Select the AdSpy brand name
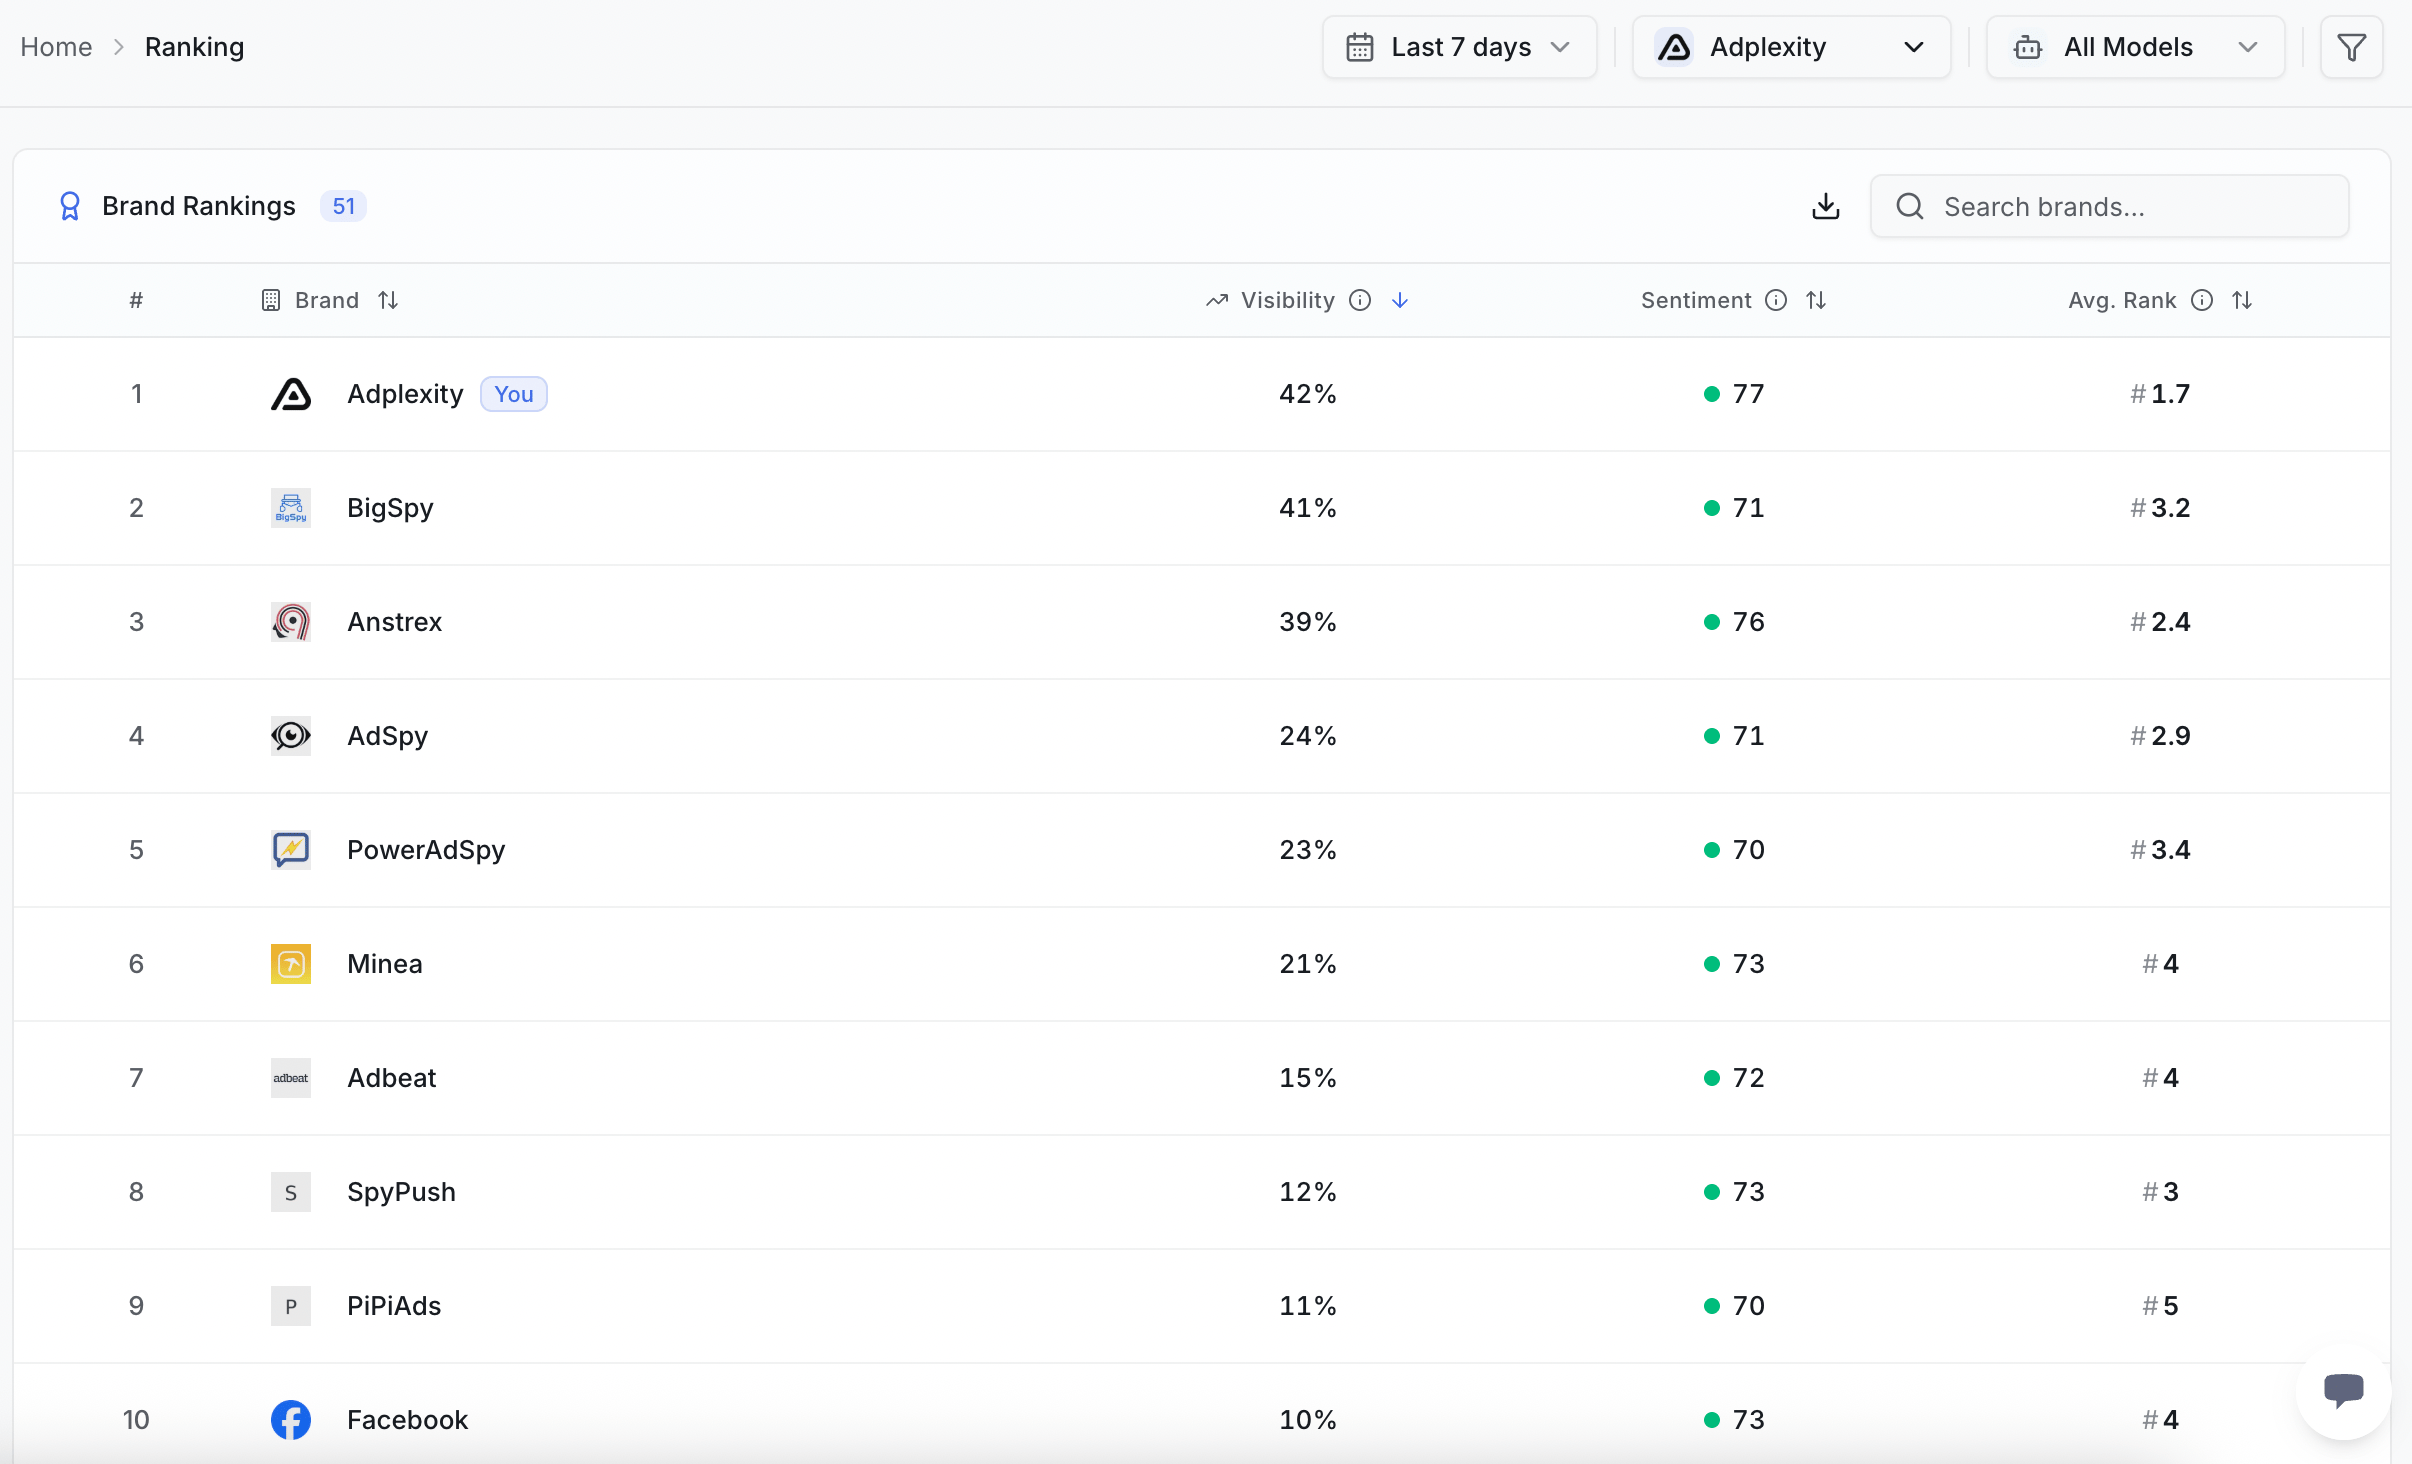The width and height of the screenshot is (2412, 1464). (x=387, y=736)
